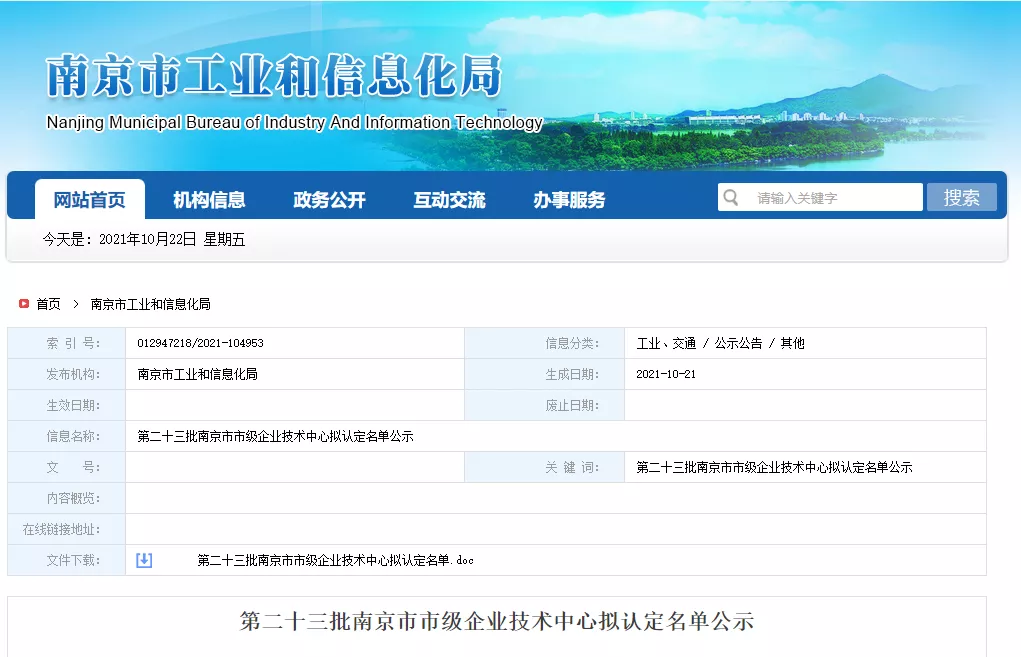Click inside the 请输入关键字 search field
This screenshot has height=657, width=1021.
(x=820, y=197)
